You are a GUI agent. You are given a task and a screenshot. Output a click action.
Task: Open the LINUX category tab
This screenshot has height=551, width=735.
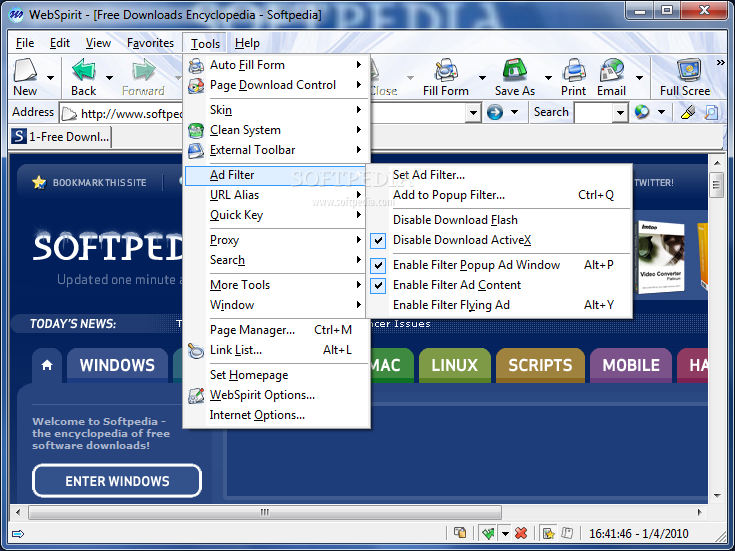click(x=454, y=365)
